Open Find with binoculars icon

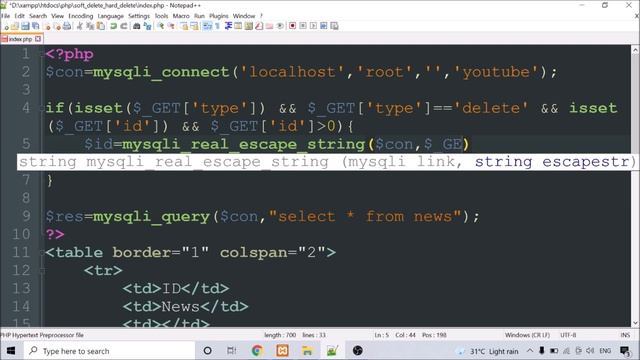pyautogui.click(x=137, y=26)
